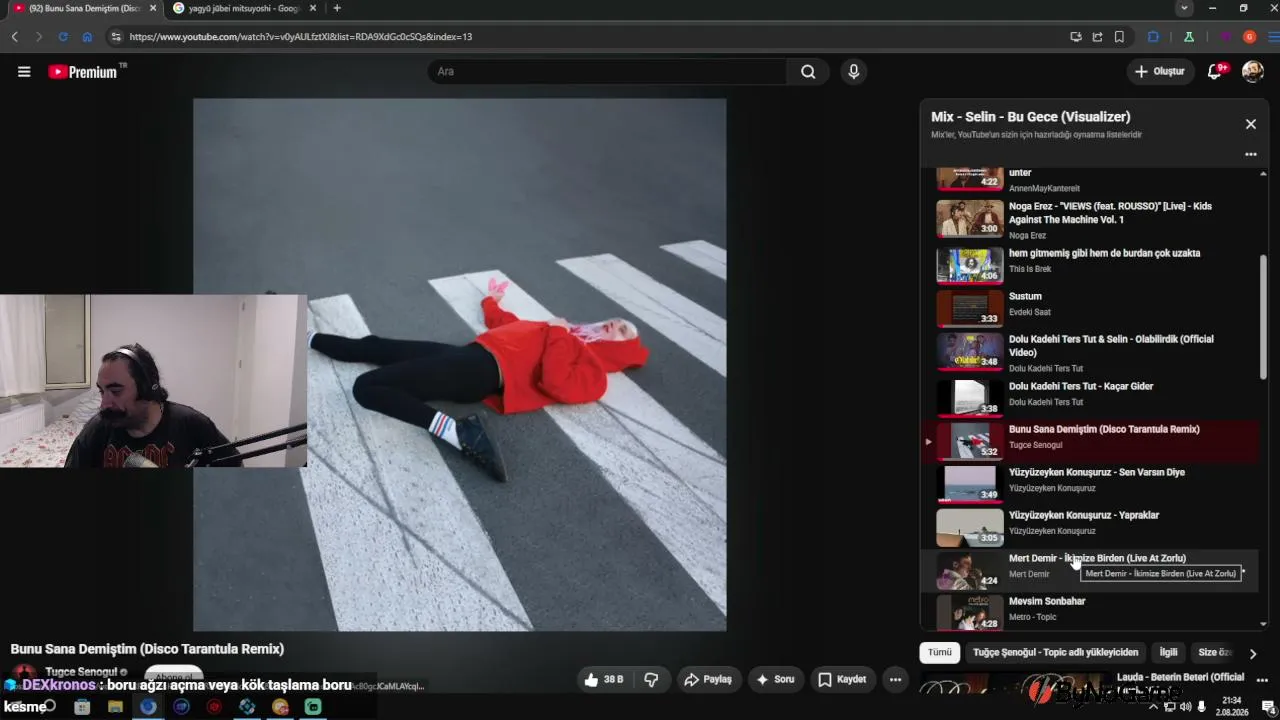This screenshot has width=1280, height=720.
Task: Open the Tugce Senogul channel link
Action: [x=82, y=672]
